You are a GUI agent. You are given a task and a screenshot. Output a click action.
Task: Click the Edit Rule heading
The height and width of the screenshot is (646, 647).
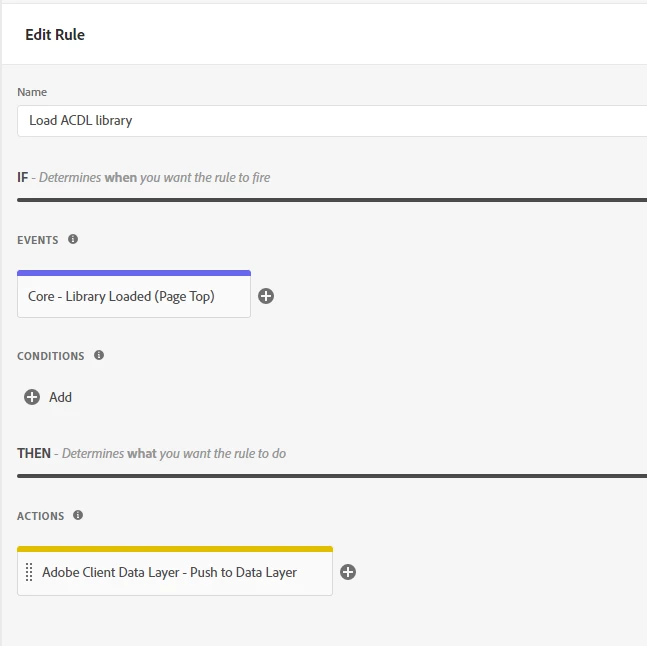coord(55,35)
